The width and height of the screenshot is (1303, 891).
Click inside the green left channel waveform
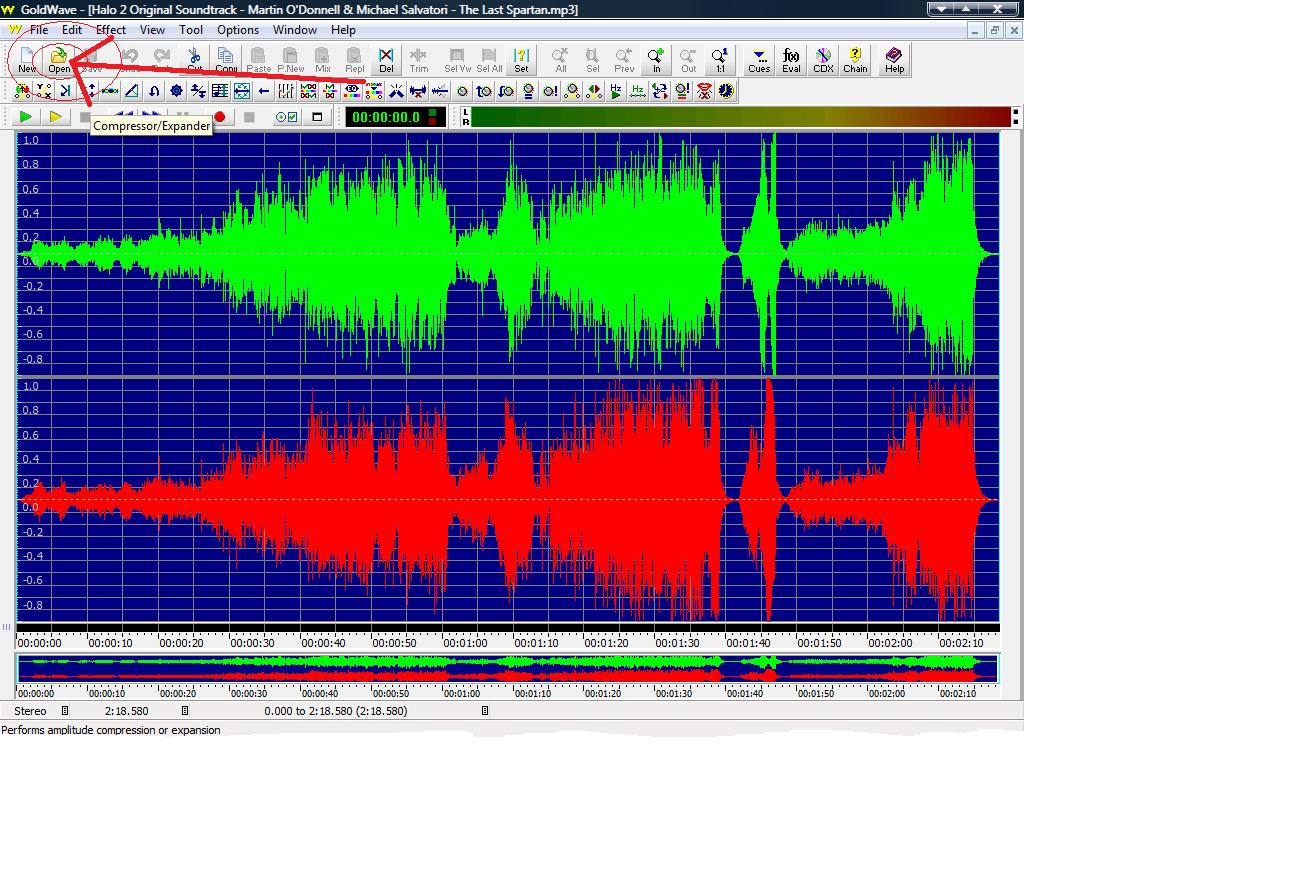[507, 254]
